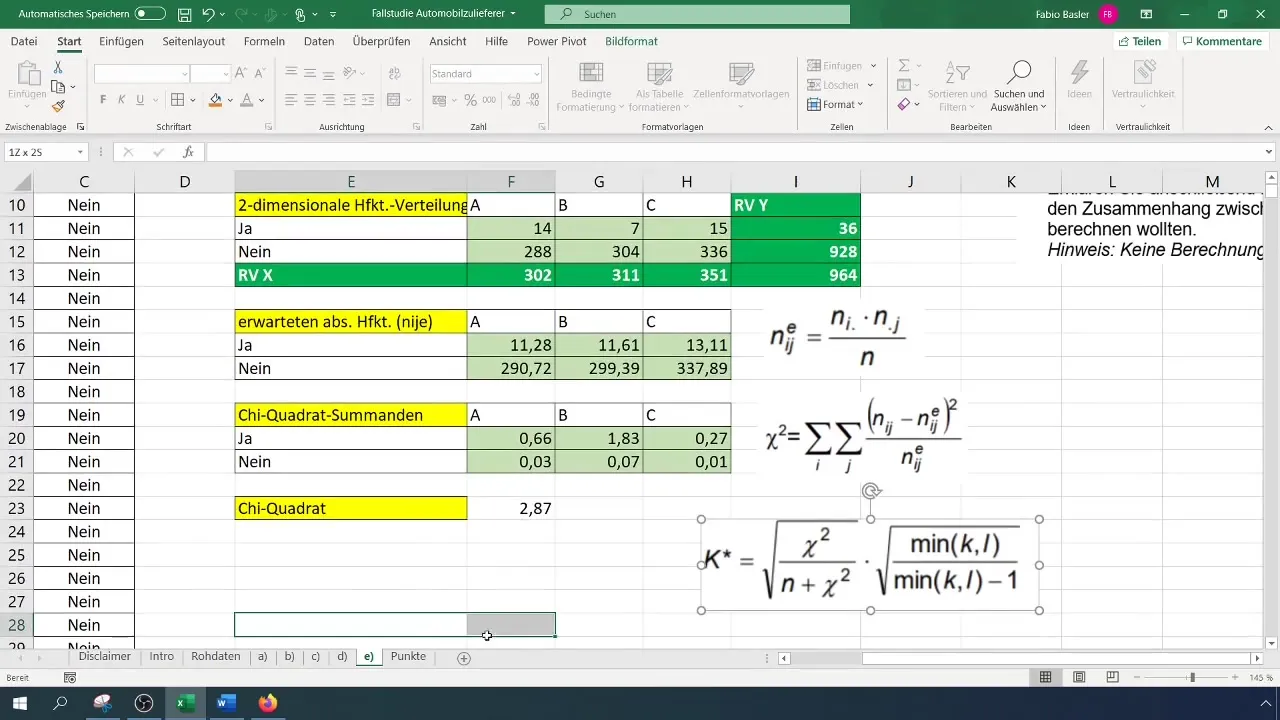The width and height of the screenshot is (1280, 720).
Task: Toggle left text alignment
Action: click(291, 100)
